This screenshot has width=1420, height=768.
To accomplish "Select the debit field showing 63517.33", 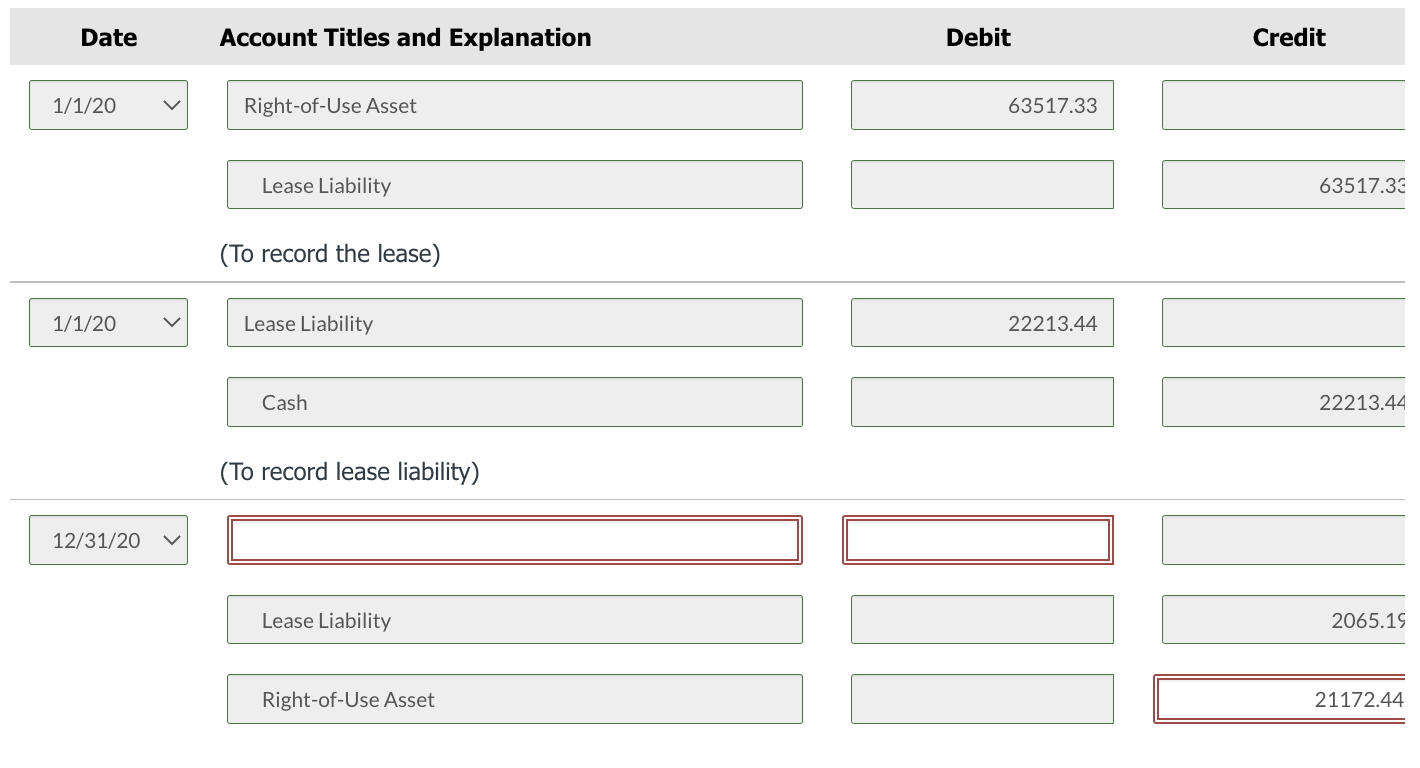I will coord(982,105).
